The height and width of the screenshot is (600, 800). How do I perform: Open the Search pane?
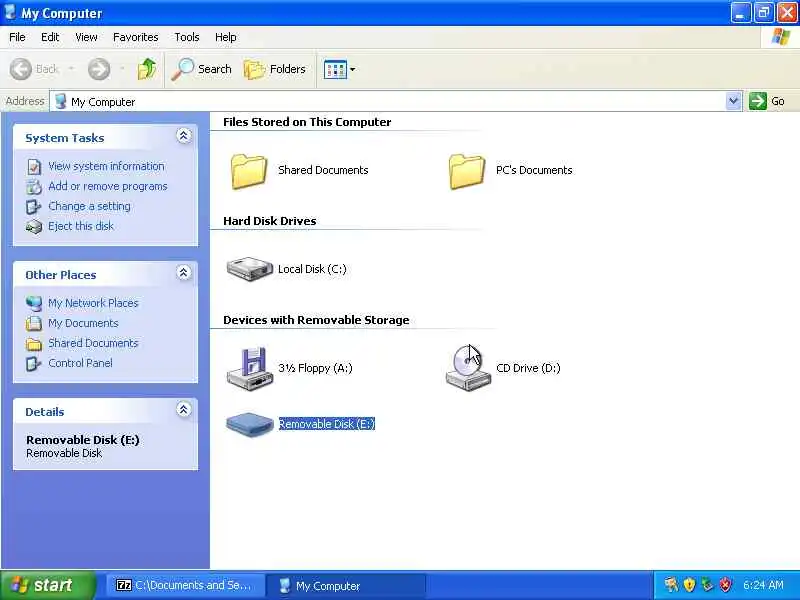pos(202,69)
